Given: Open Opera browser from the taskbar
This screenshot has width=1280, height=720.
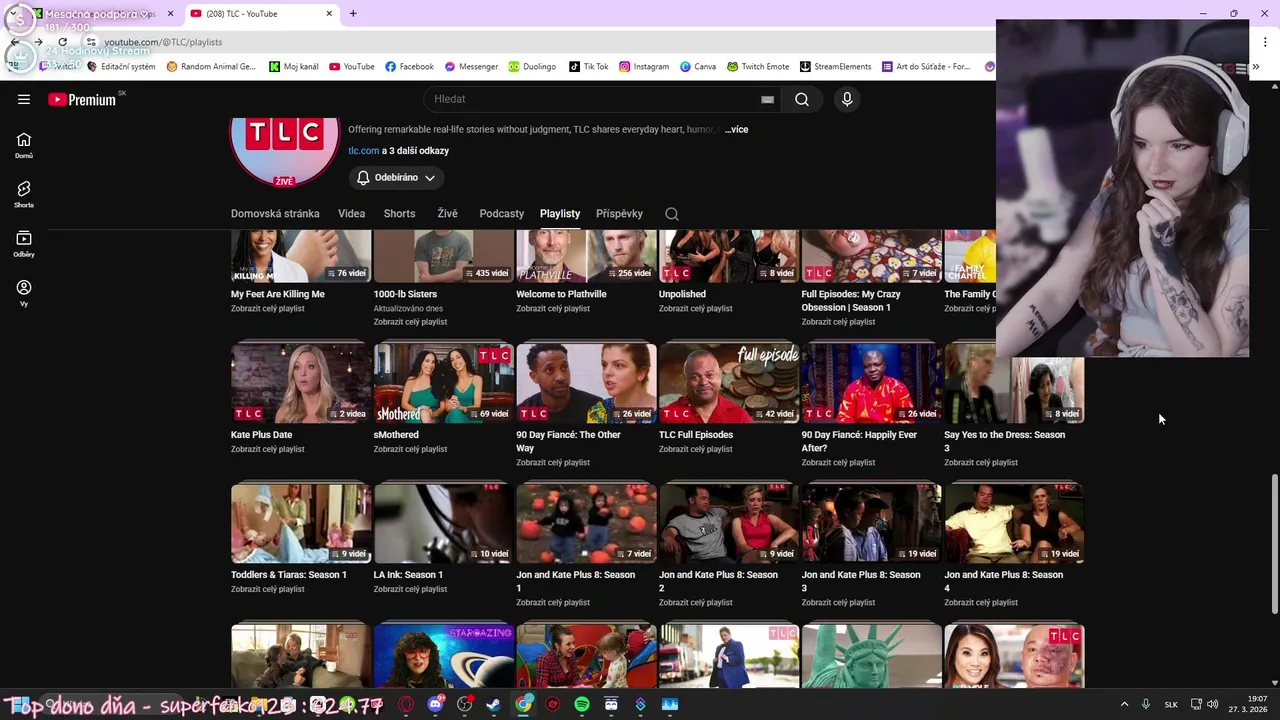Looking at the screenshot, I should click(x=406, y=704).
